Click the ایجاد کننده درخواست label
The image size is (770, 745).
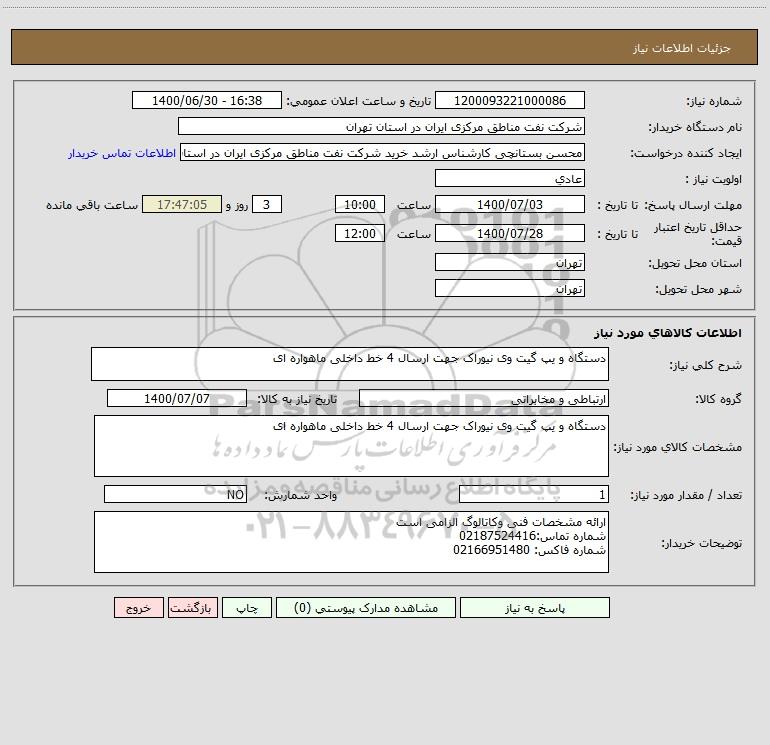click(686, 153)
